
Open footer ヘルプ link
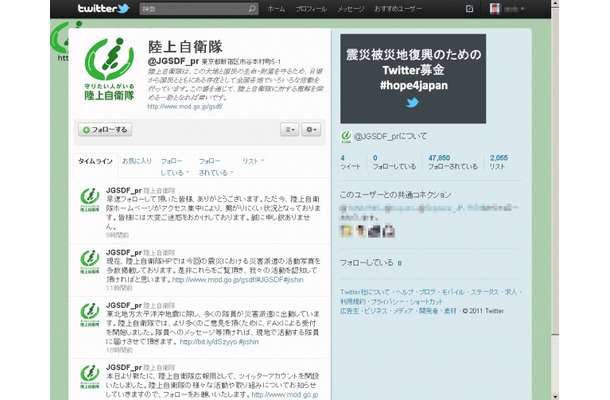pyautogui.click(x=405, y=292)
